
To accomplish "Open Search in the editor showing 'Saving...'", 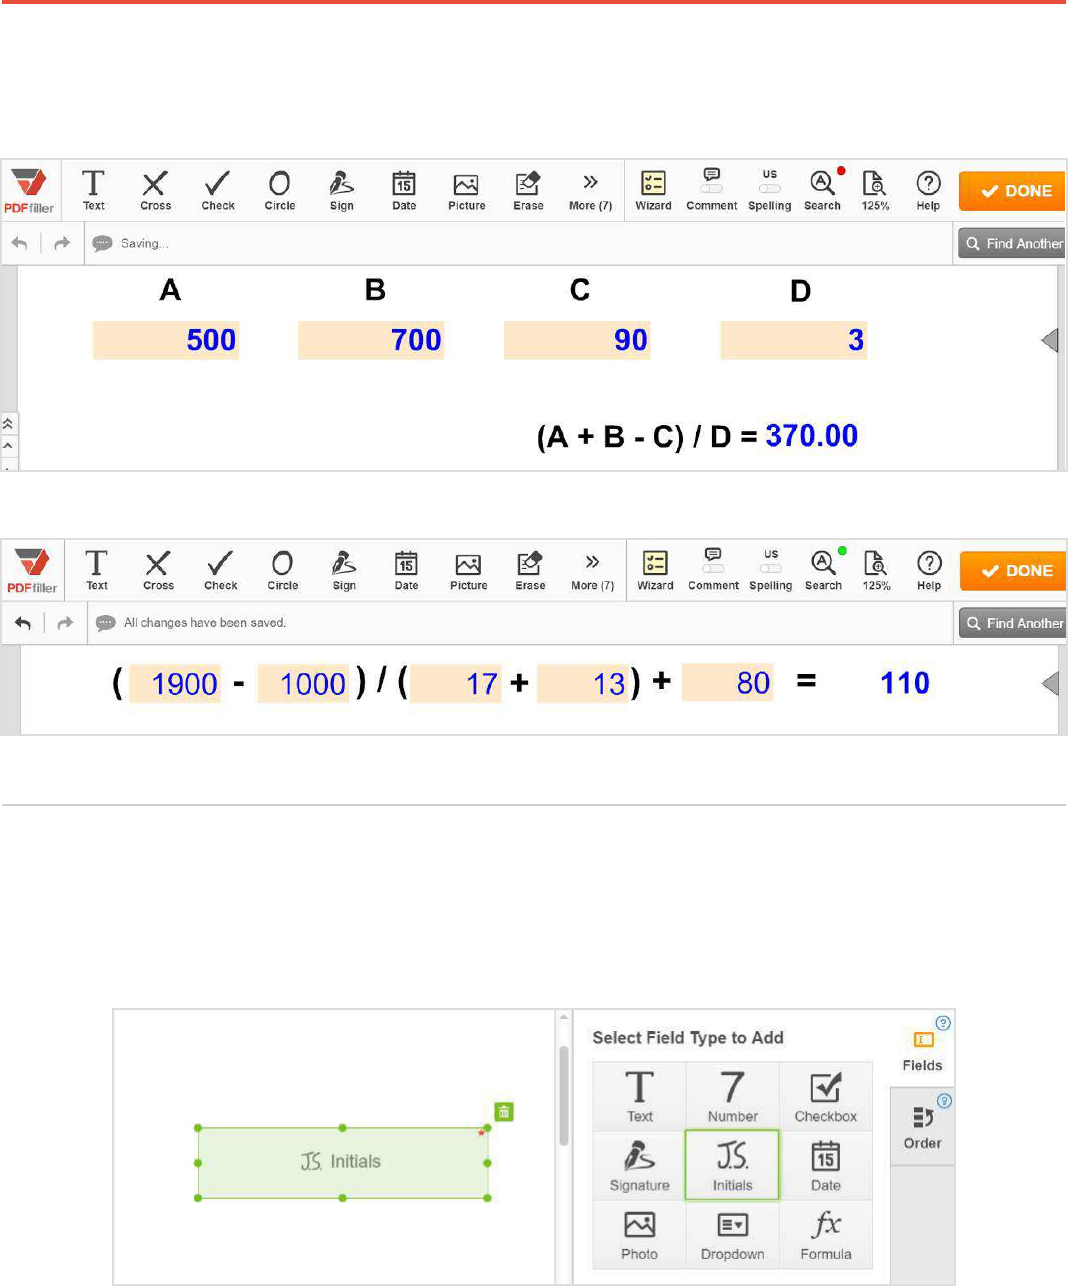I will (822, 190).
